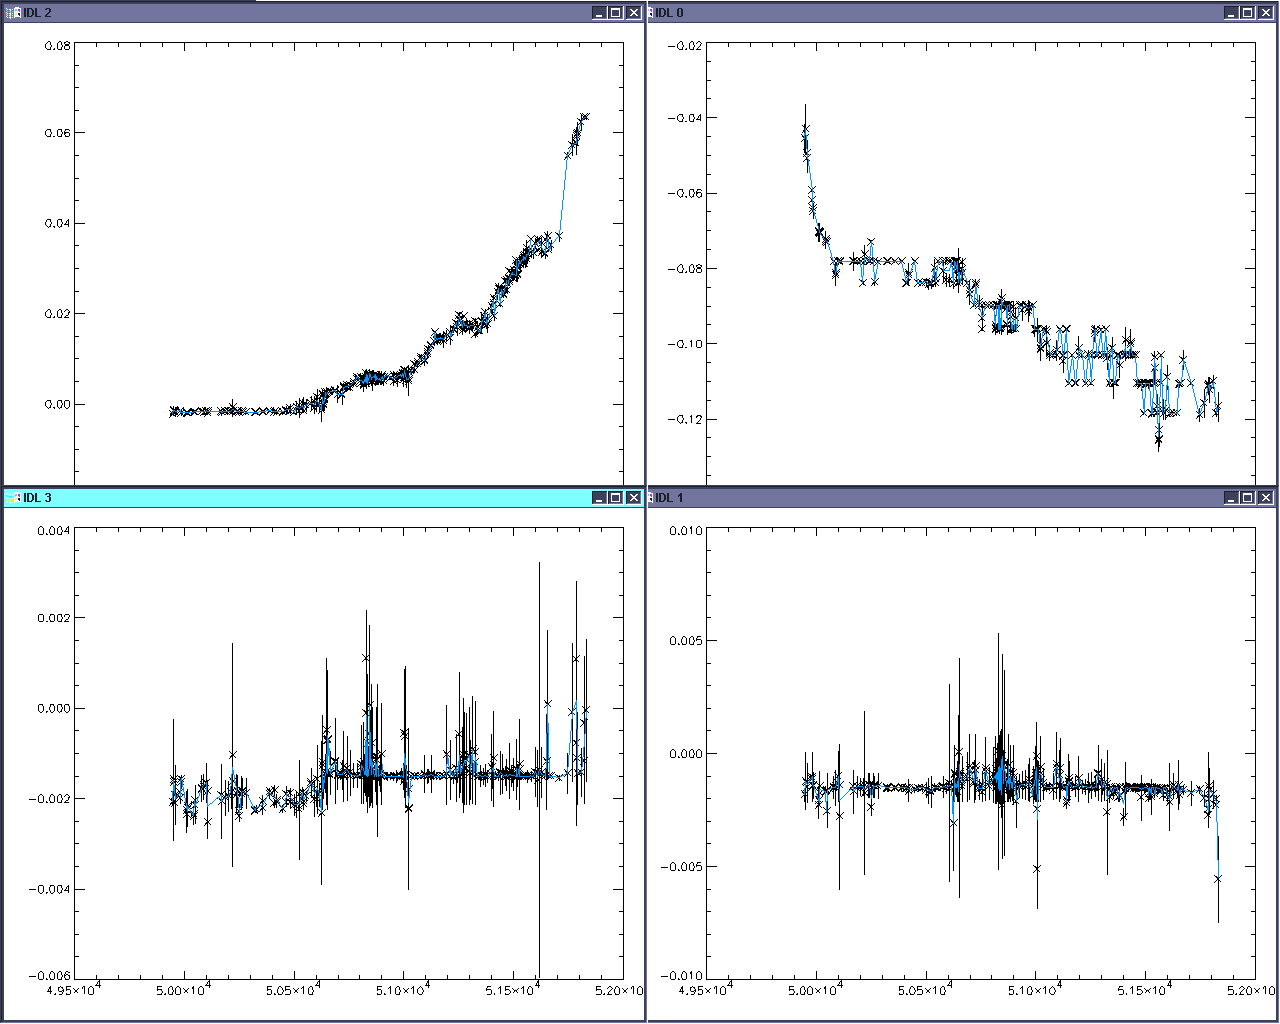Viewport: 1280px width, 1024px height.
Task: Minimize the IDL 2 plot window
Action: pyautogui.click(x=598, y=13)
